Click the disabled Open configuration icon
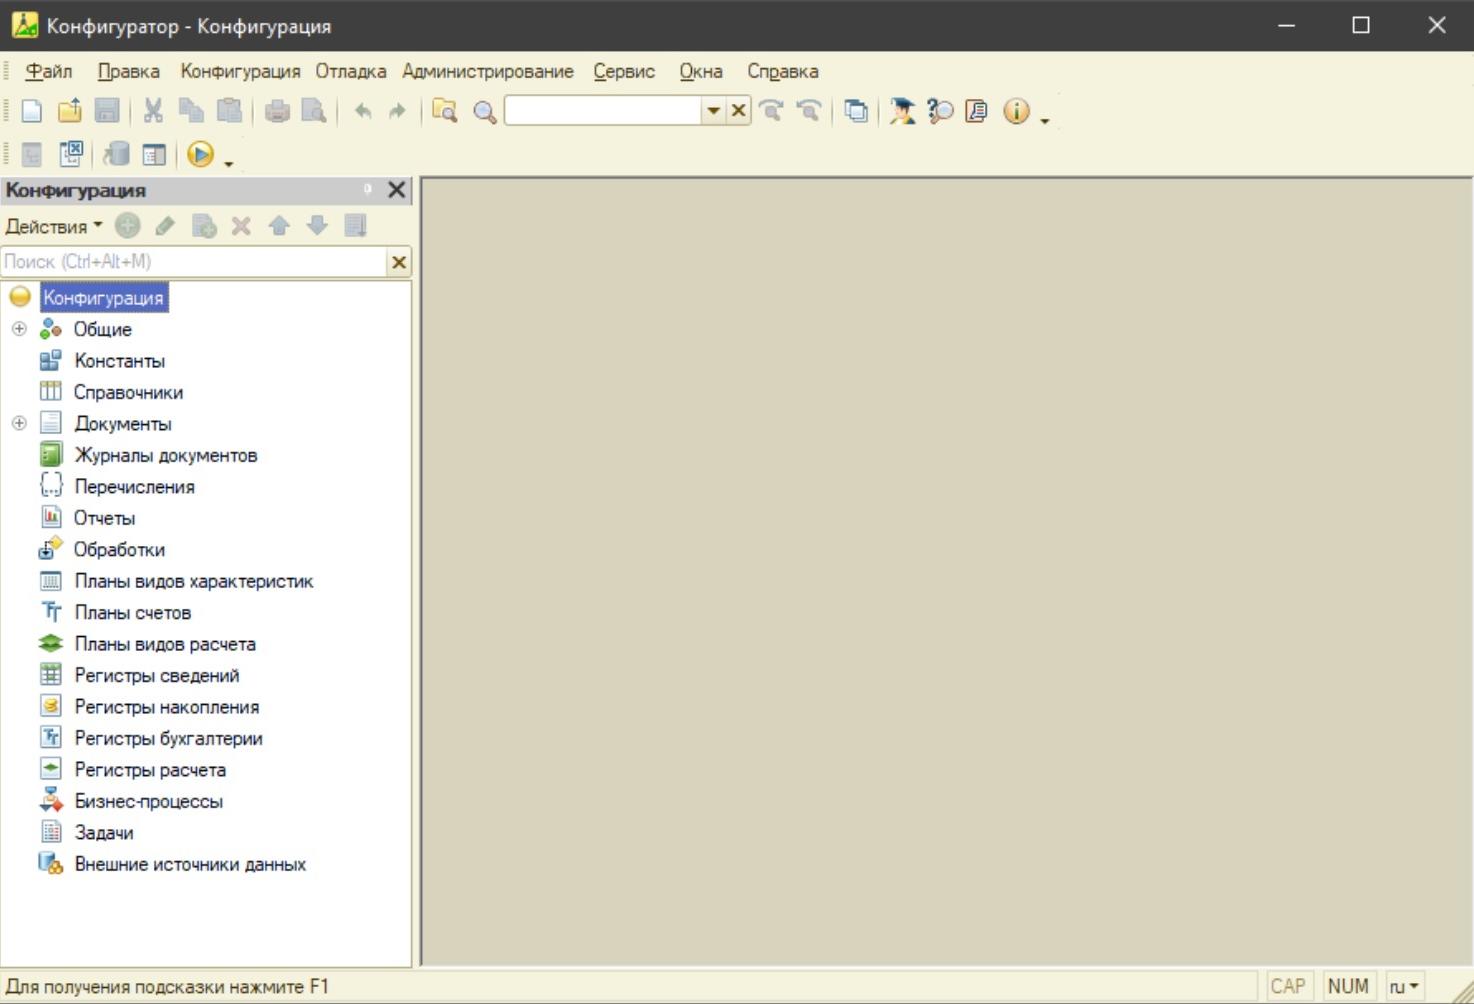The width and height of the screenshot is (1474, 1004). pos(32,154)
